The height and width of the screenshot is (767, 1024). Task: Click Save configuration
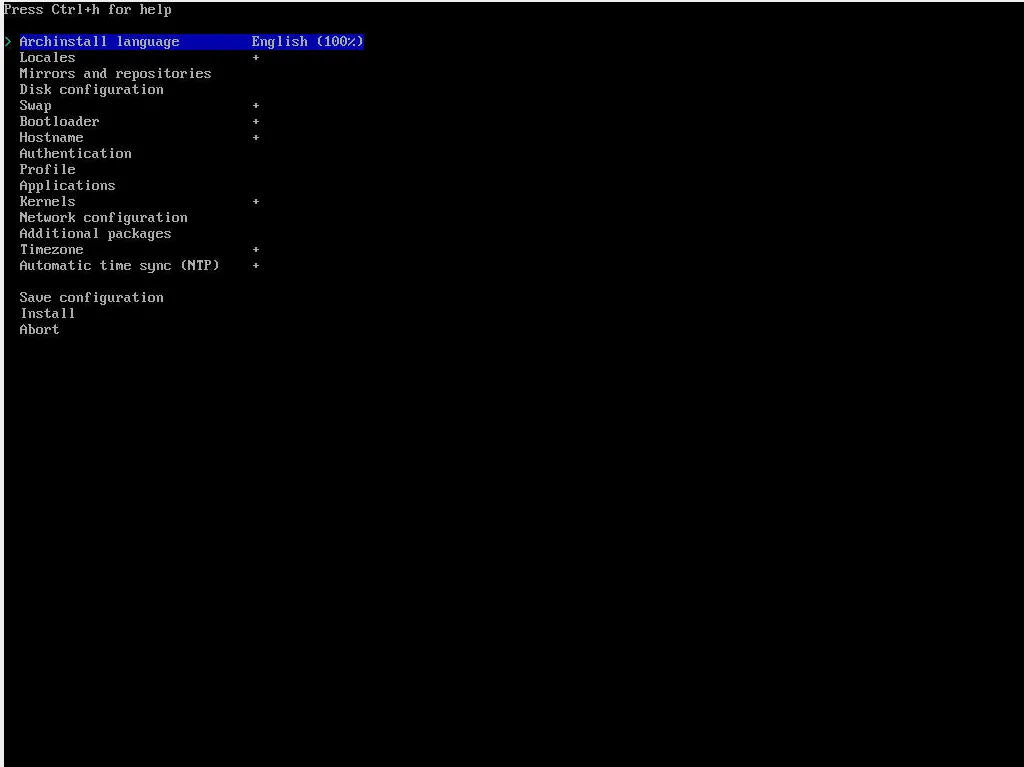point(91,298)
